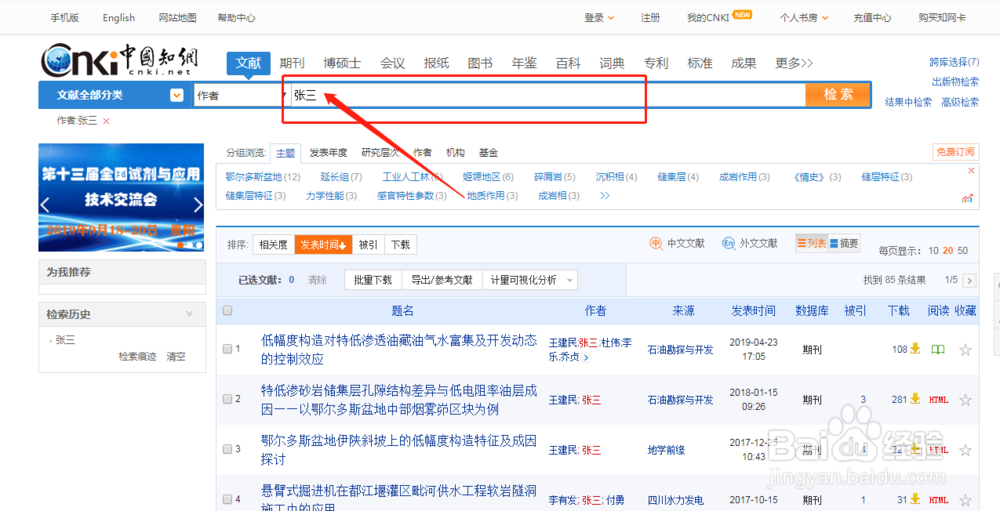Open 张三 in search history
Screen dimensions: 1000x511
click(65, 341)
